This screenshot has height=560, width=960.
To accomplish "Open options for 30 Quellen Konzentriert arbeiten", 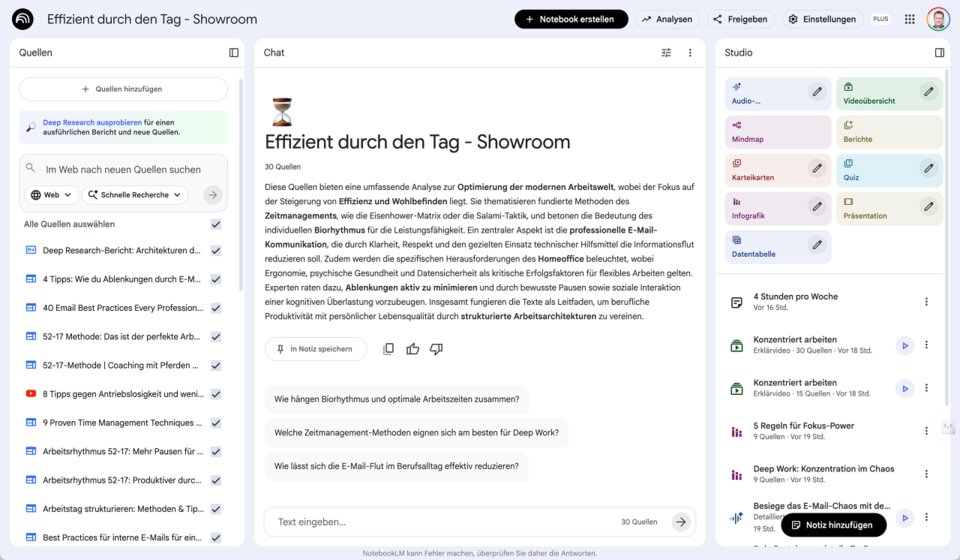I will point(926,345).
